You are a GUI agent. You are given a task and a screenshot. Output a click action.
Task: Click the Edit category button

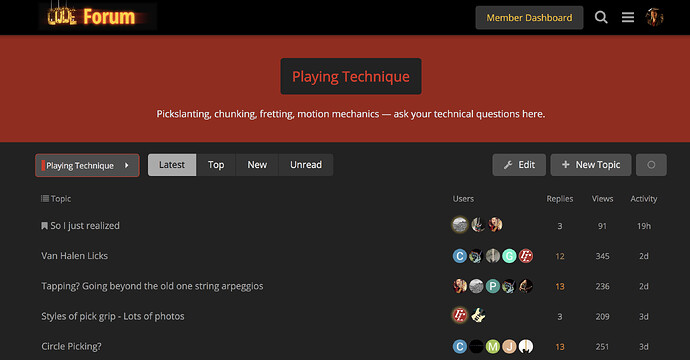point(519,165)
